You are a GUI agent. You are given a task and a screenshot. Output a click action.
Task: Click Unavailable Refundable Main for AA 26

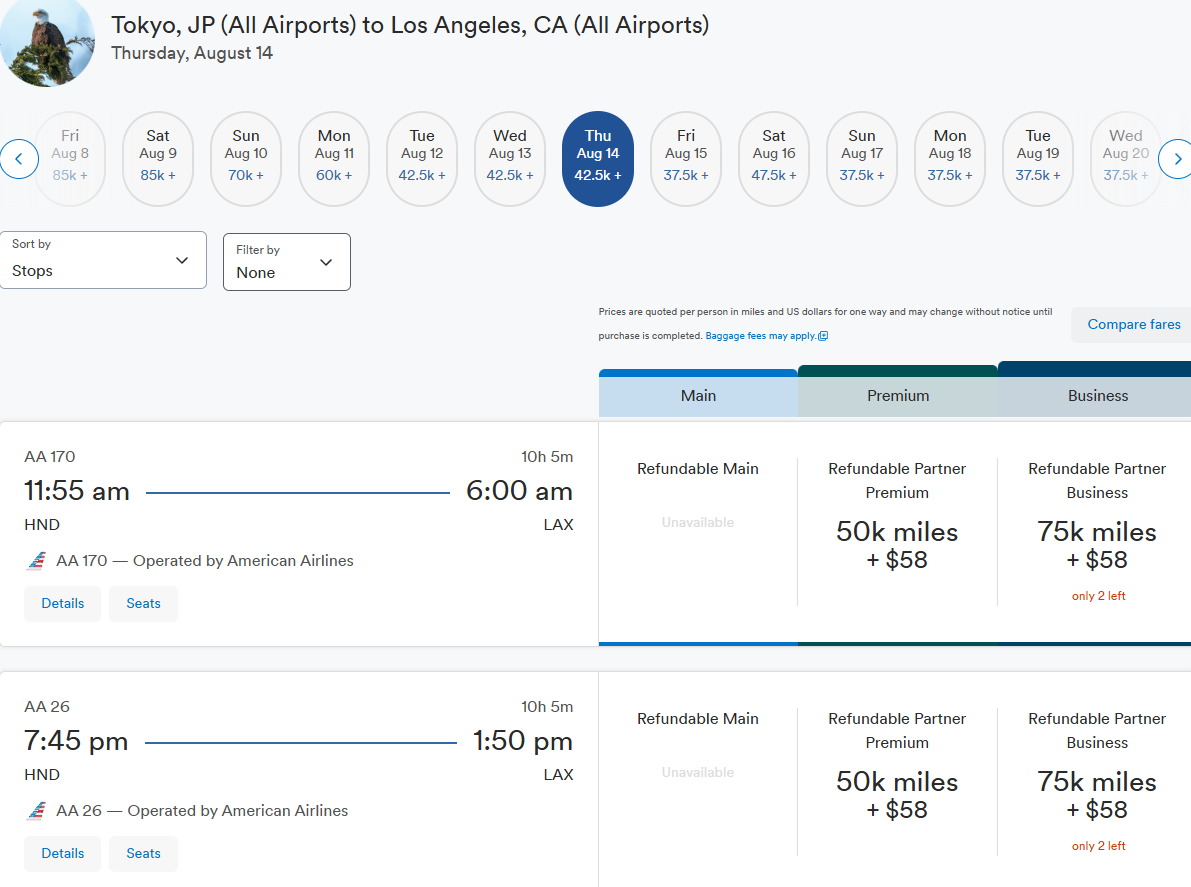pyautogui.click(x=698, y=772)
